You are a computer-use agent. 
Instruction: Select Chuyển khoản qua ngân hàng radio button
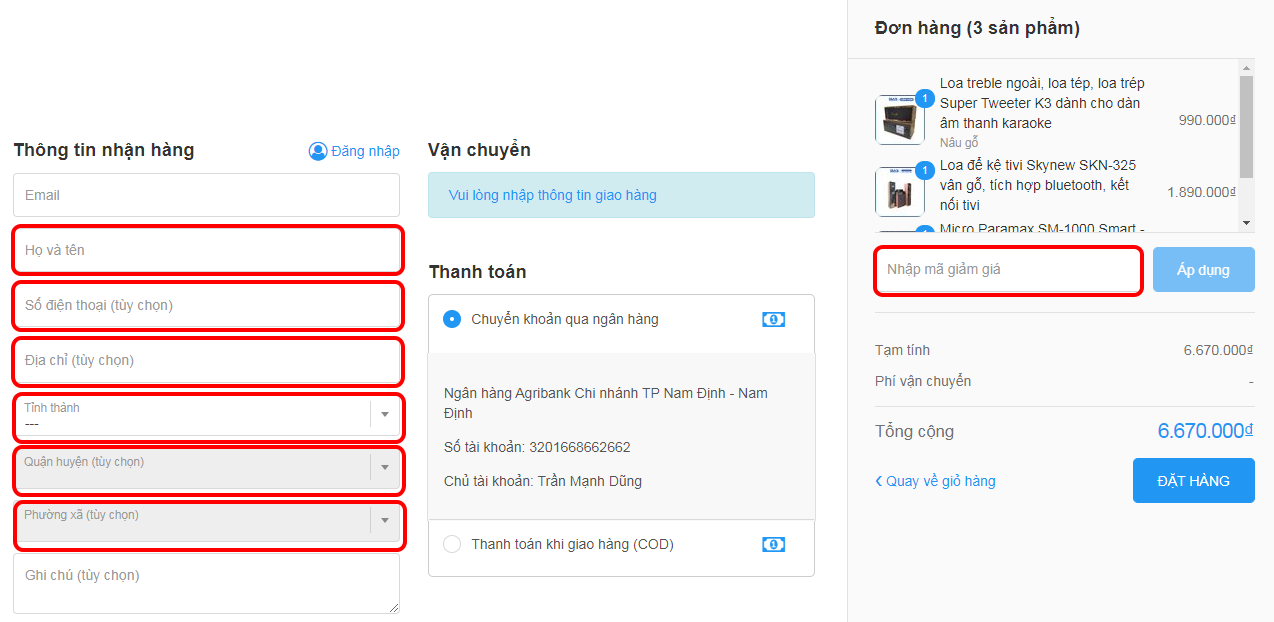452,319
